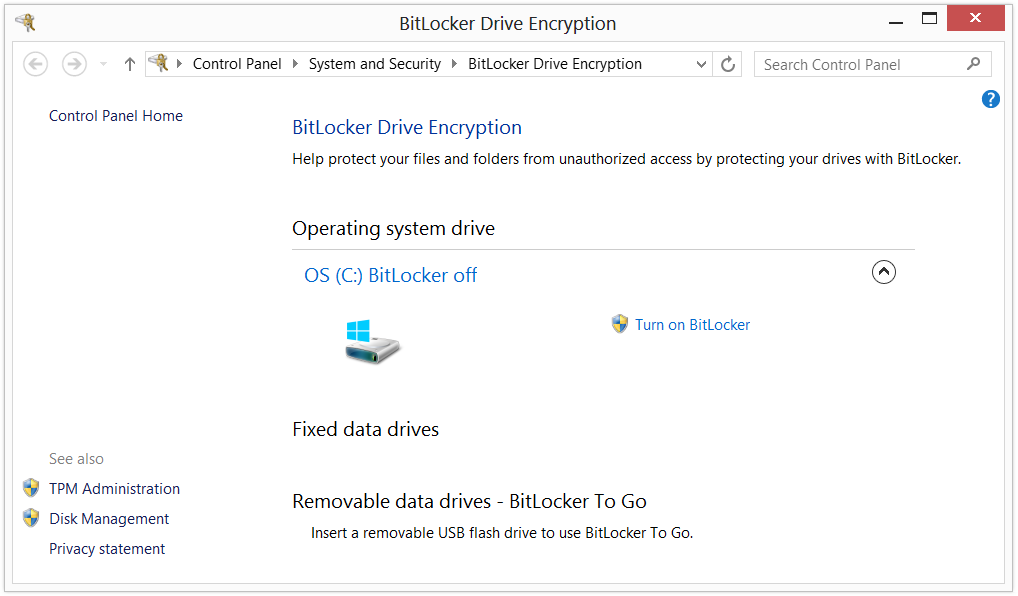Open the address bar history dropdown

[701, 64]
